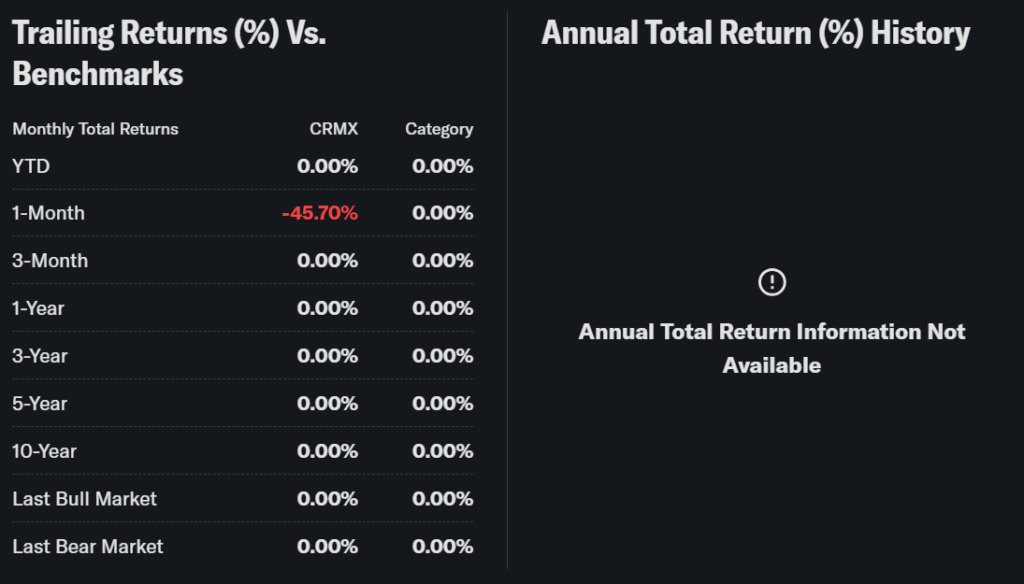This screenshot has width=1024, height=584.
Task: Click the exclamation alert icon
Action: tap(772, 282)
